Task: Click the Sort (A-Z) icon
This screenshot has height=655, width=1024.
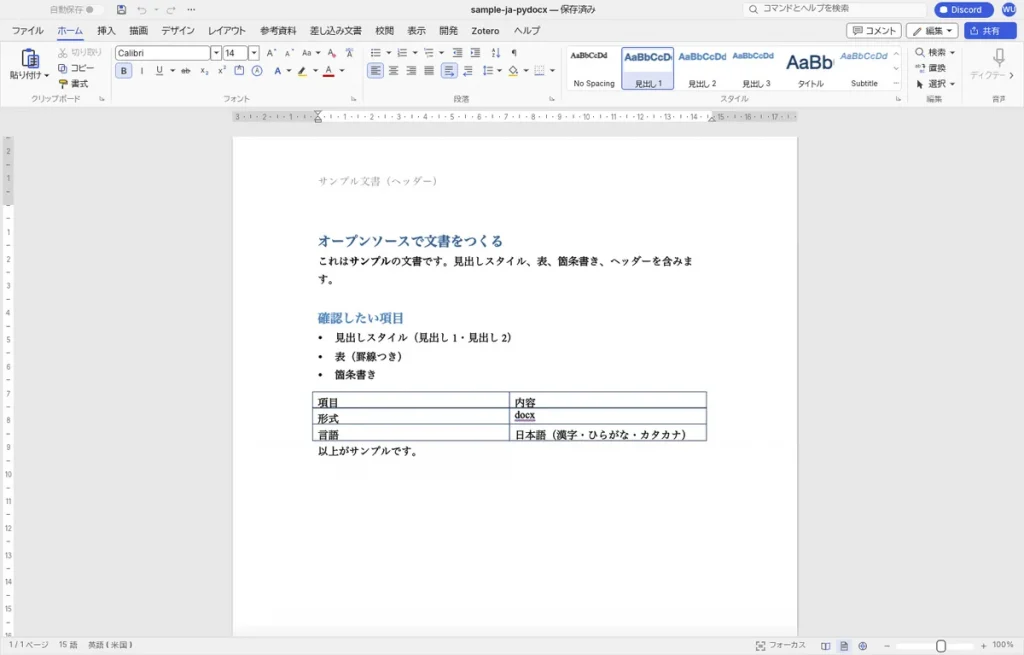Action: (x=496, y=53)
